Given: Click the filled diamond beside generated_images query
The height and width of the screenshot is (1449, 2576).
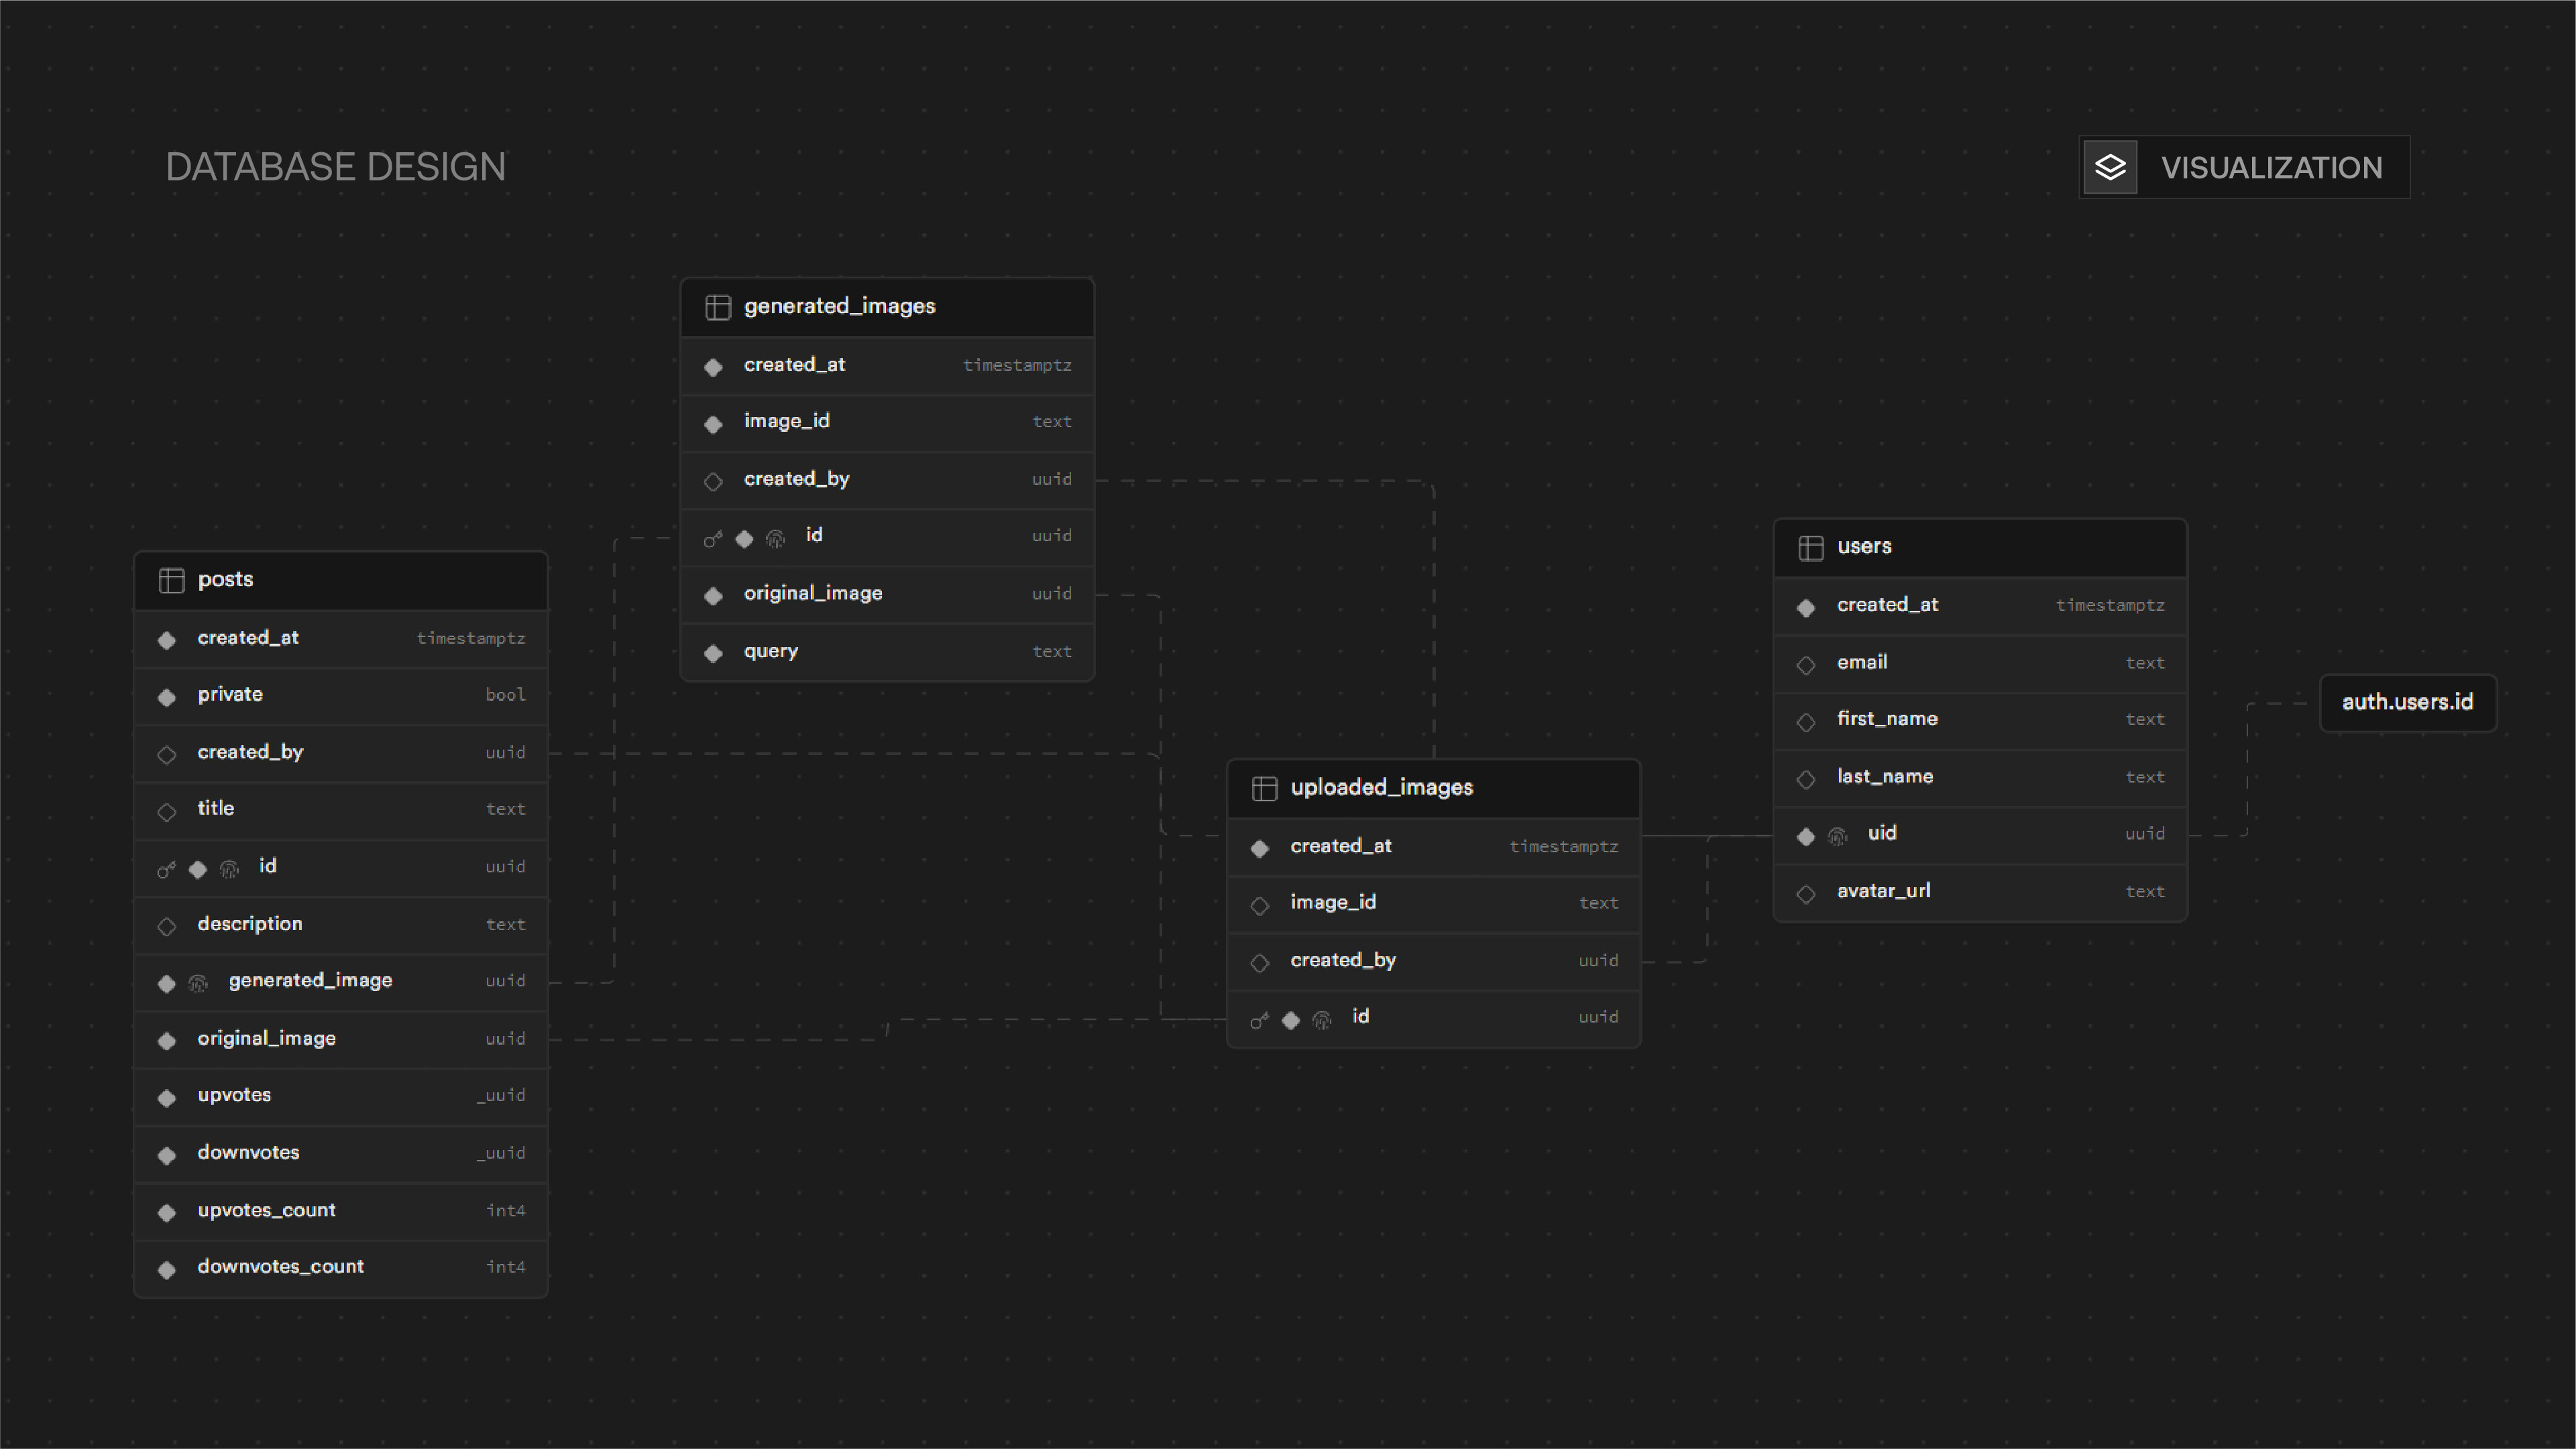Looking at the screenshot, I should click(713, 653).
